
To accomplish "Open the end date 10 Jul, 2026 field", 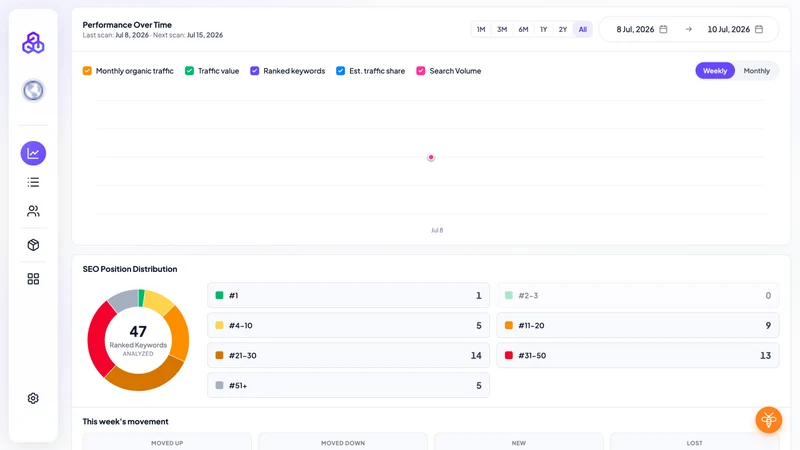I will 735,29.
